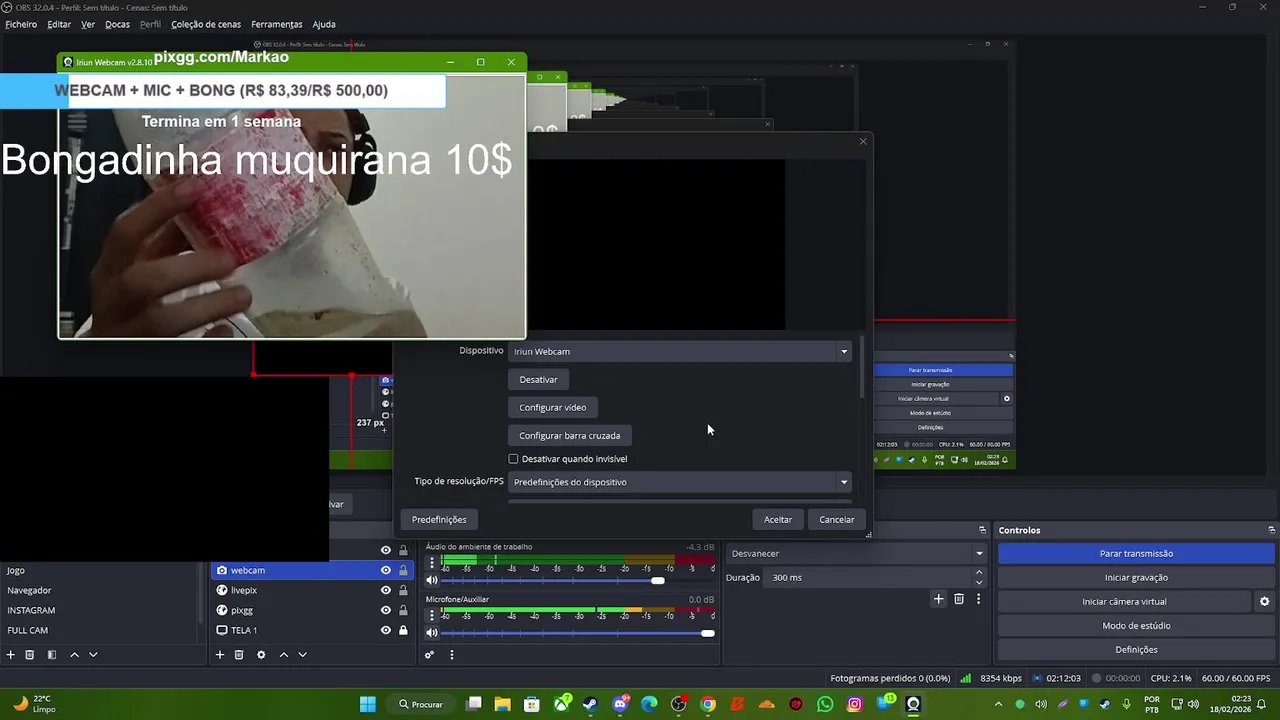Move the selected scene up
1280x720 pixels.
pos(74,655)
